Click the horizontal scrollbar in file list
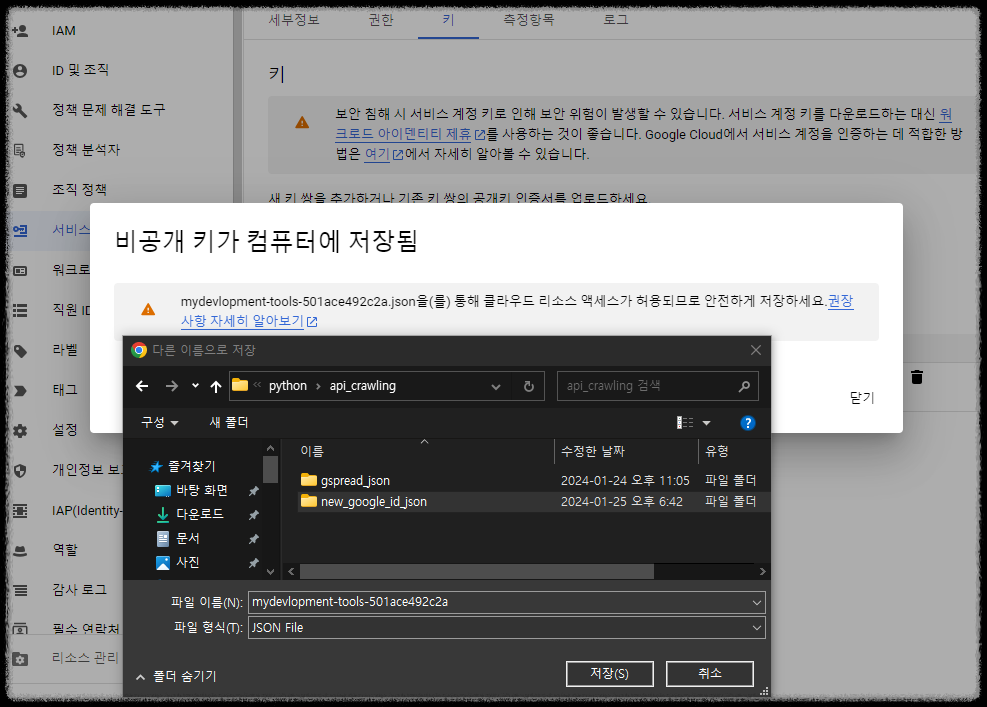 click(x=477, y=572)
